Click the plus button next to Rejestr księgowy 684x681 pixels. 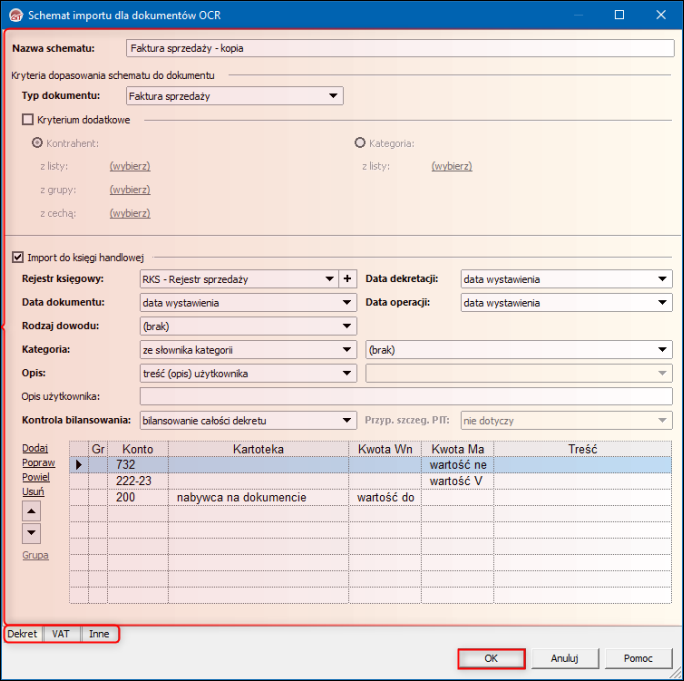pos(347,279)
